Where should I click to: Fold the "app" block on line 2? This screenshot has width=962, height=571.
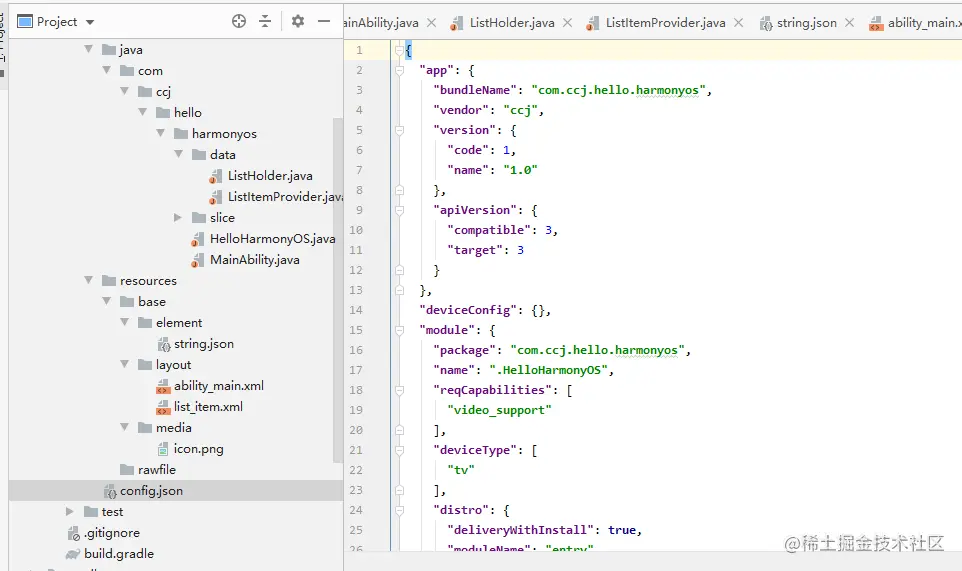click(399, 71)
